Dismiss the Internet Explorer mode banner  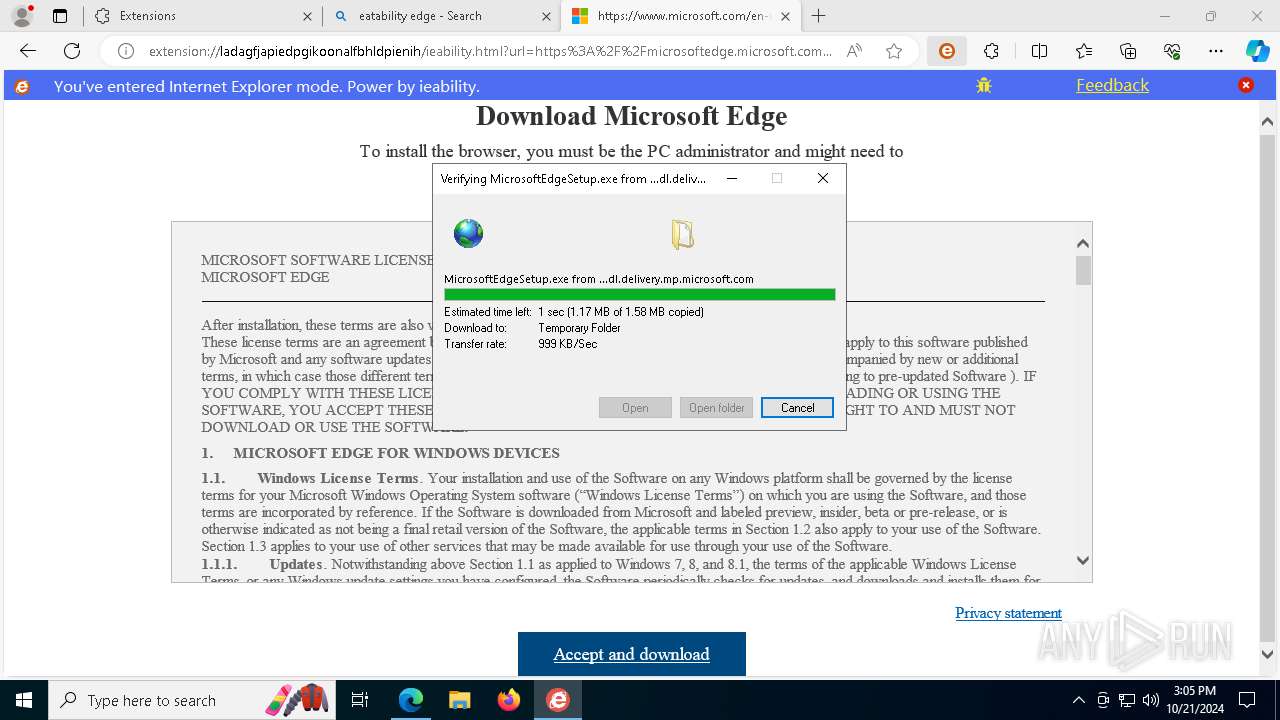pos(1246,86)
